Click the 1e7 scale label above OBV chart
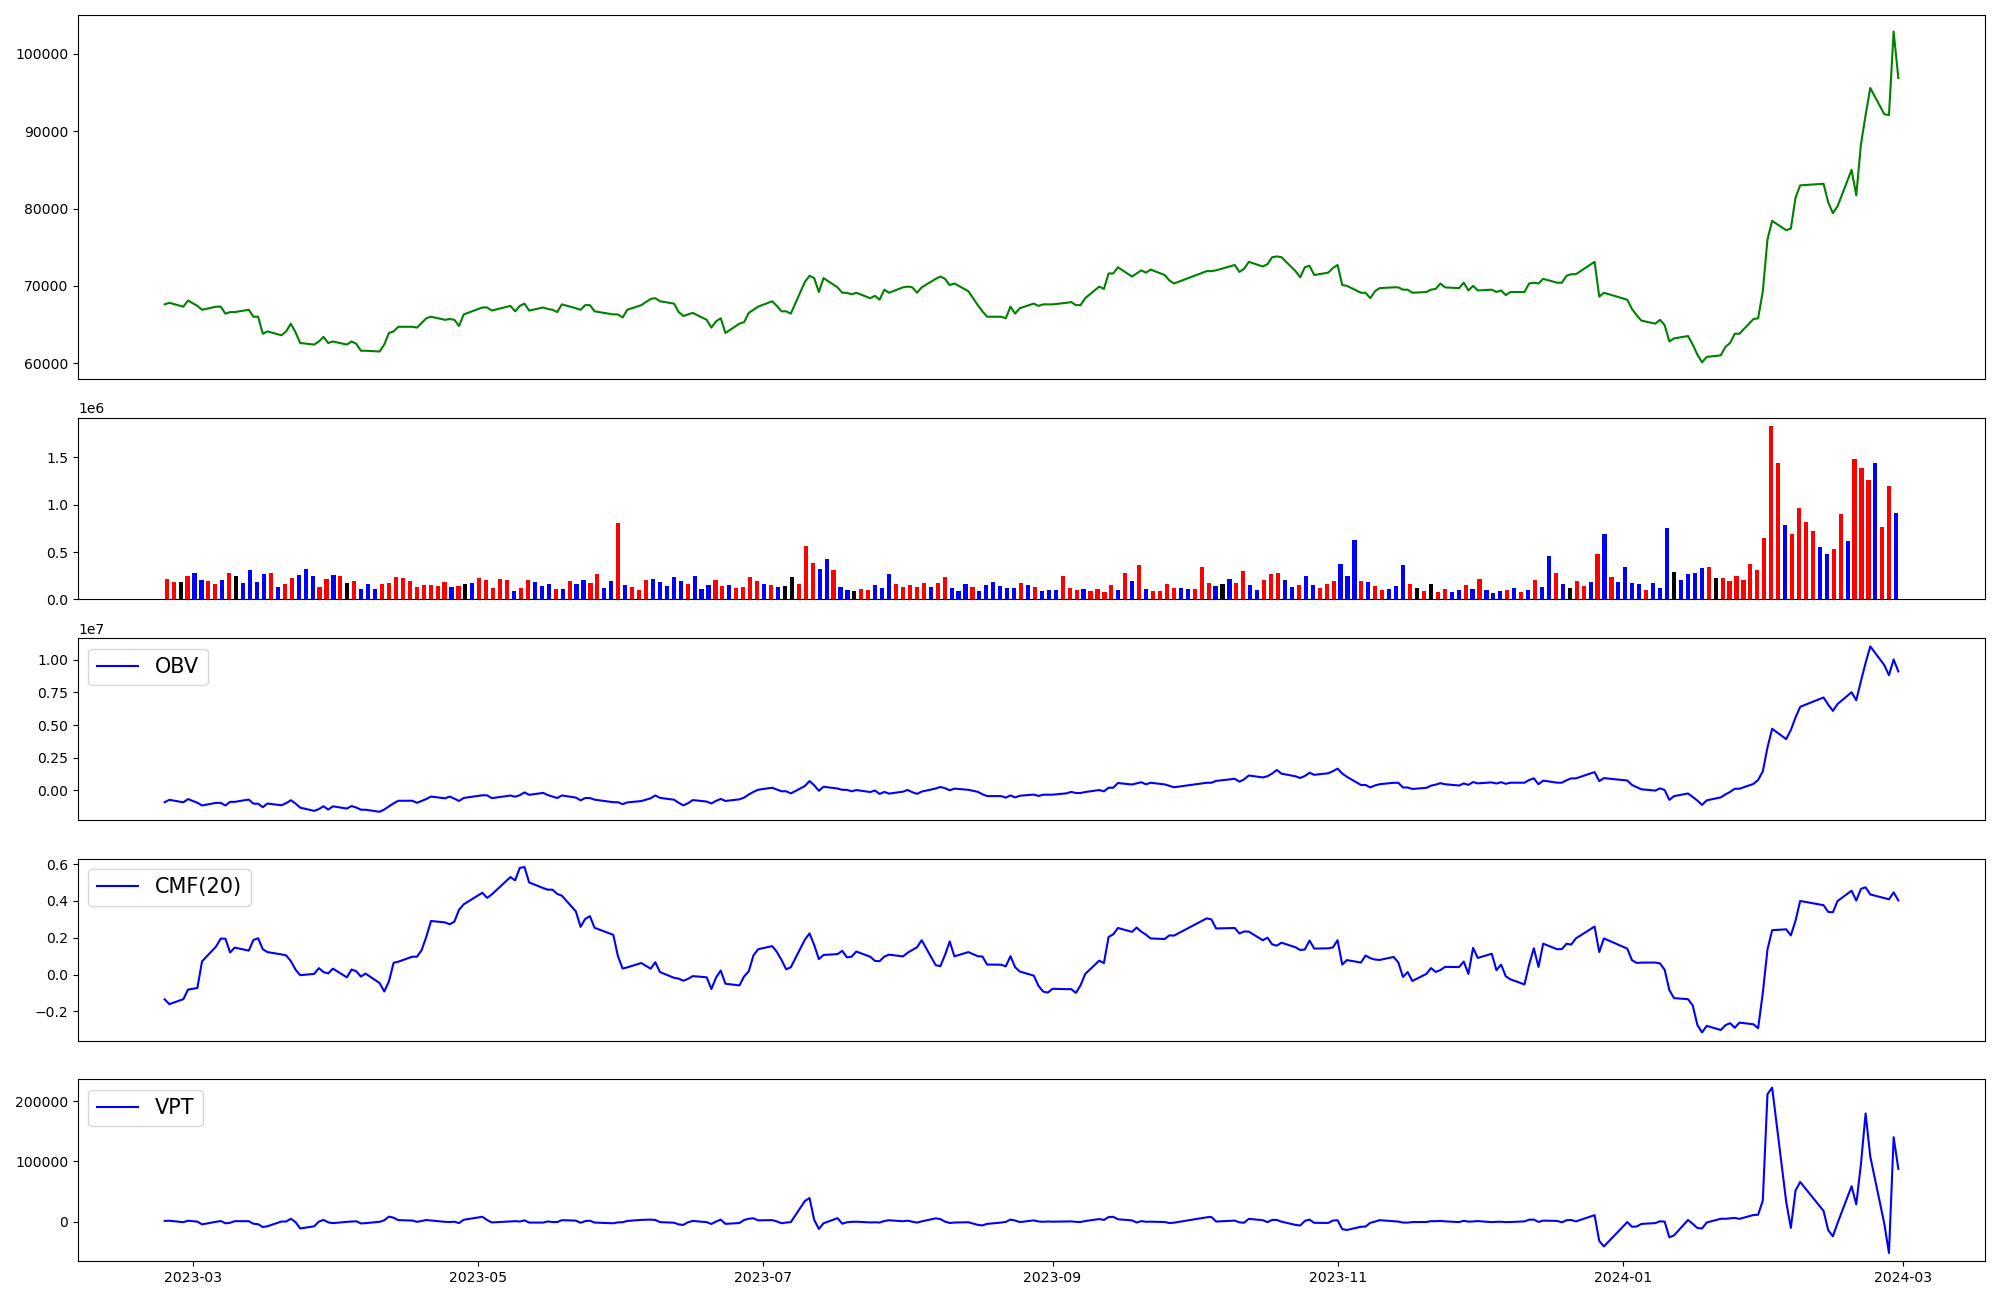 [91, 629]
